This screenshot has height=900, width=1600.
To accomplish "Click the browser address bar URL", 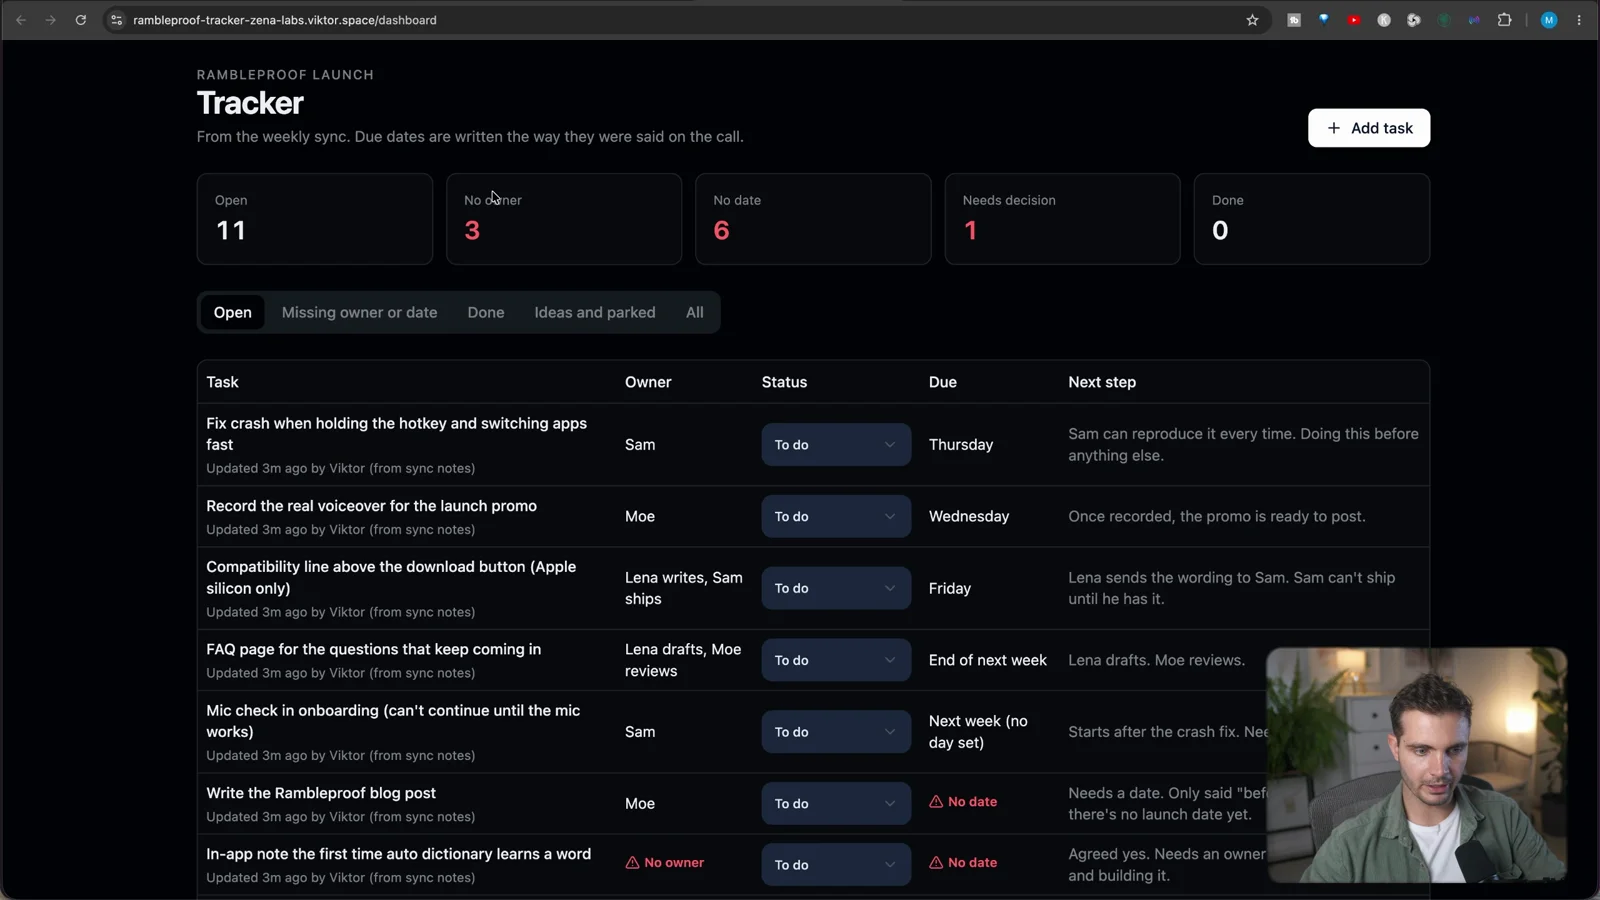I will coord(285,20).
